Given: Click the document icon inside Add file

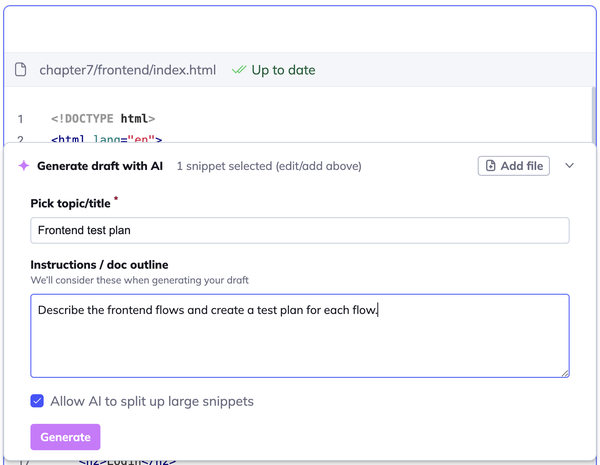Looking at the screenshot, I should pos(491,166).
